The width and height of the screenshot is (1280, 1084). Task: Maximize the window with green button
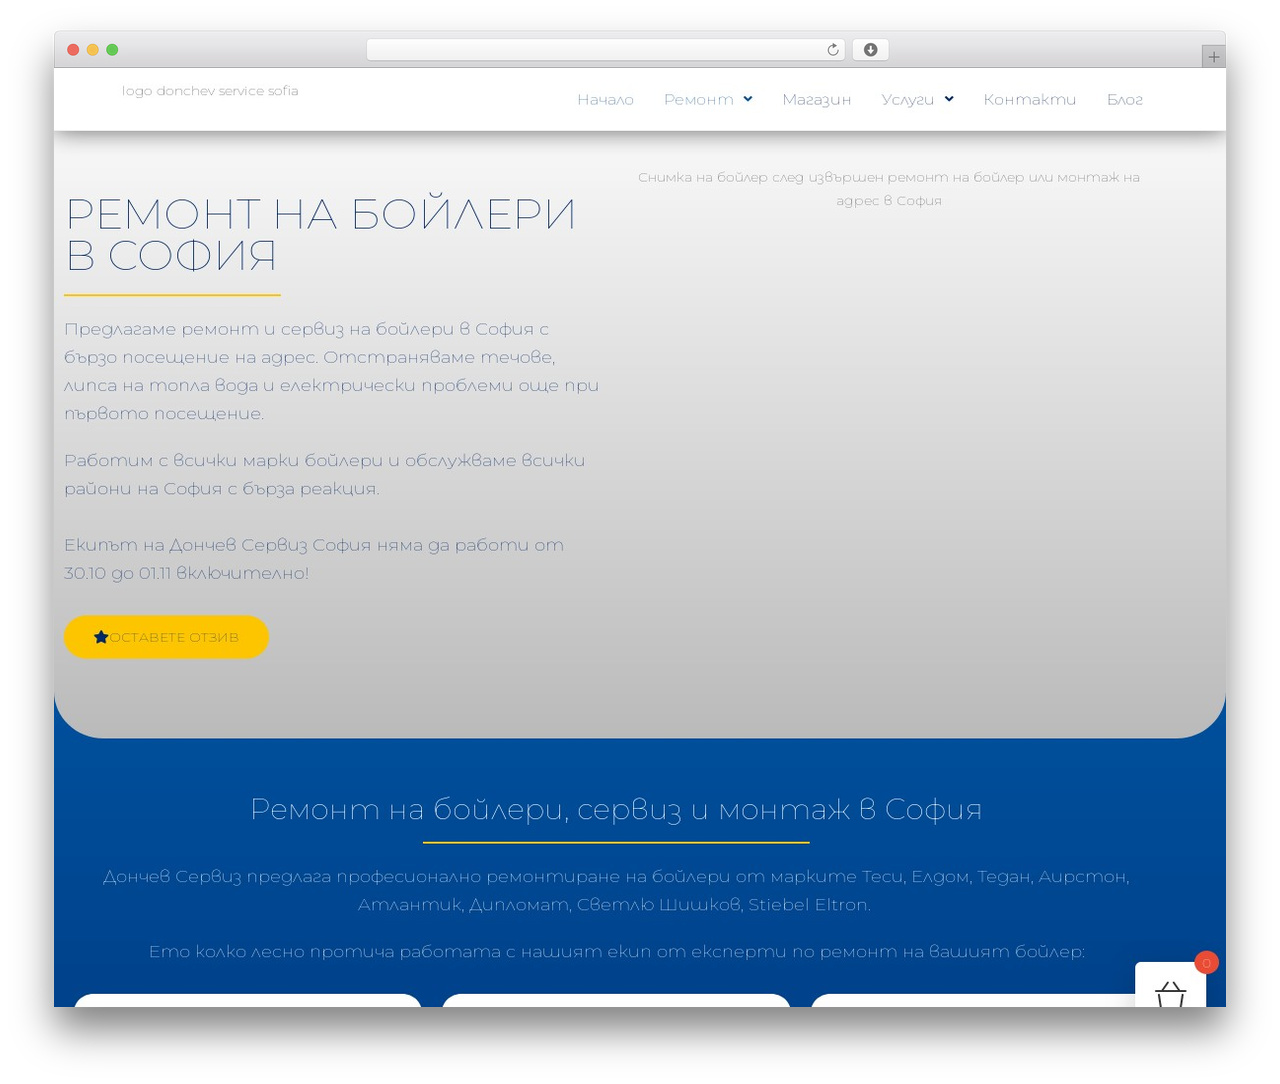click(112, 50)
